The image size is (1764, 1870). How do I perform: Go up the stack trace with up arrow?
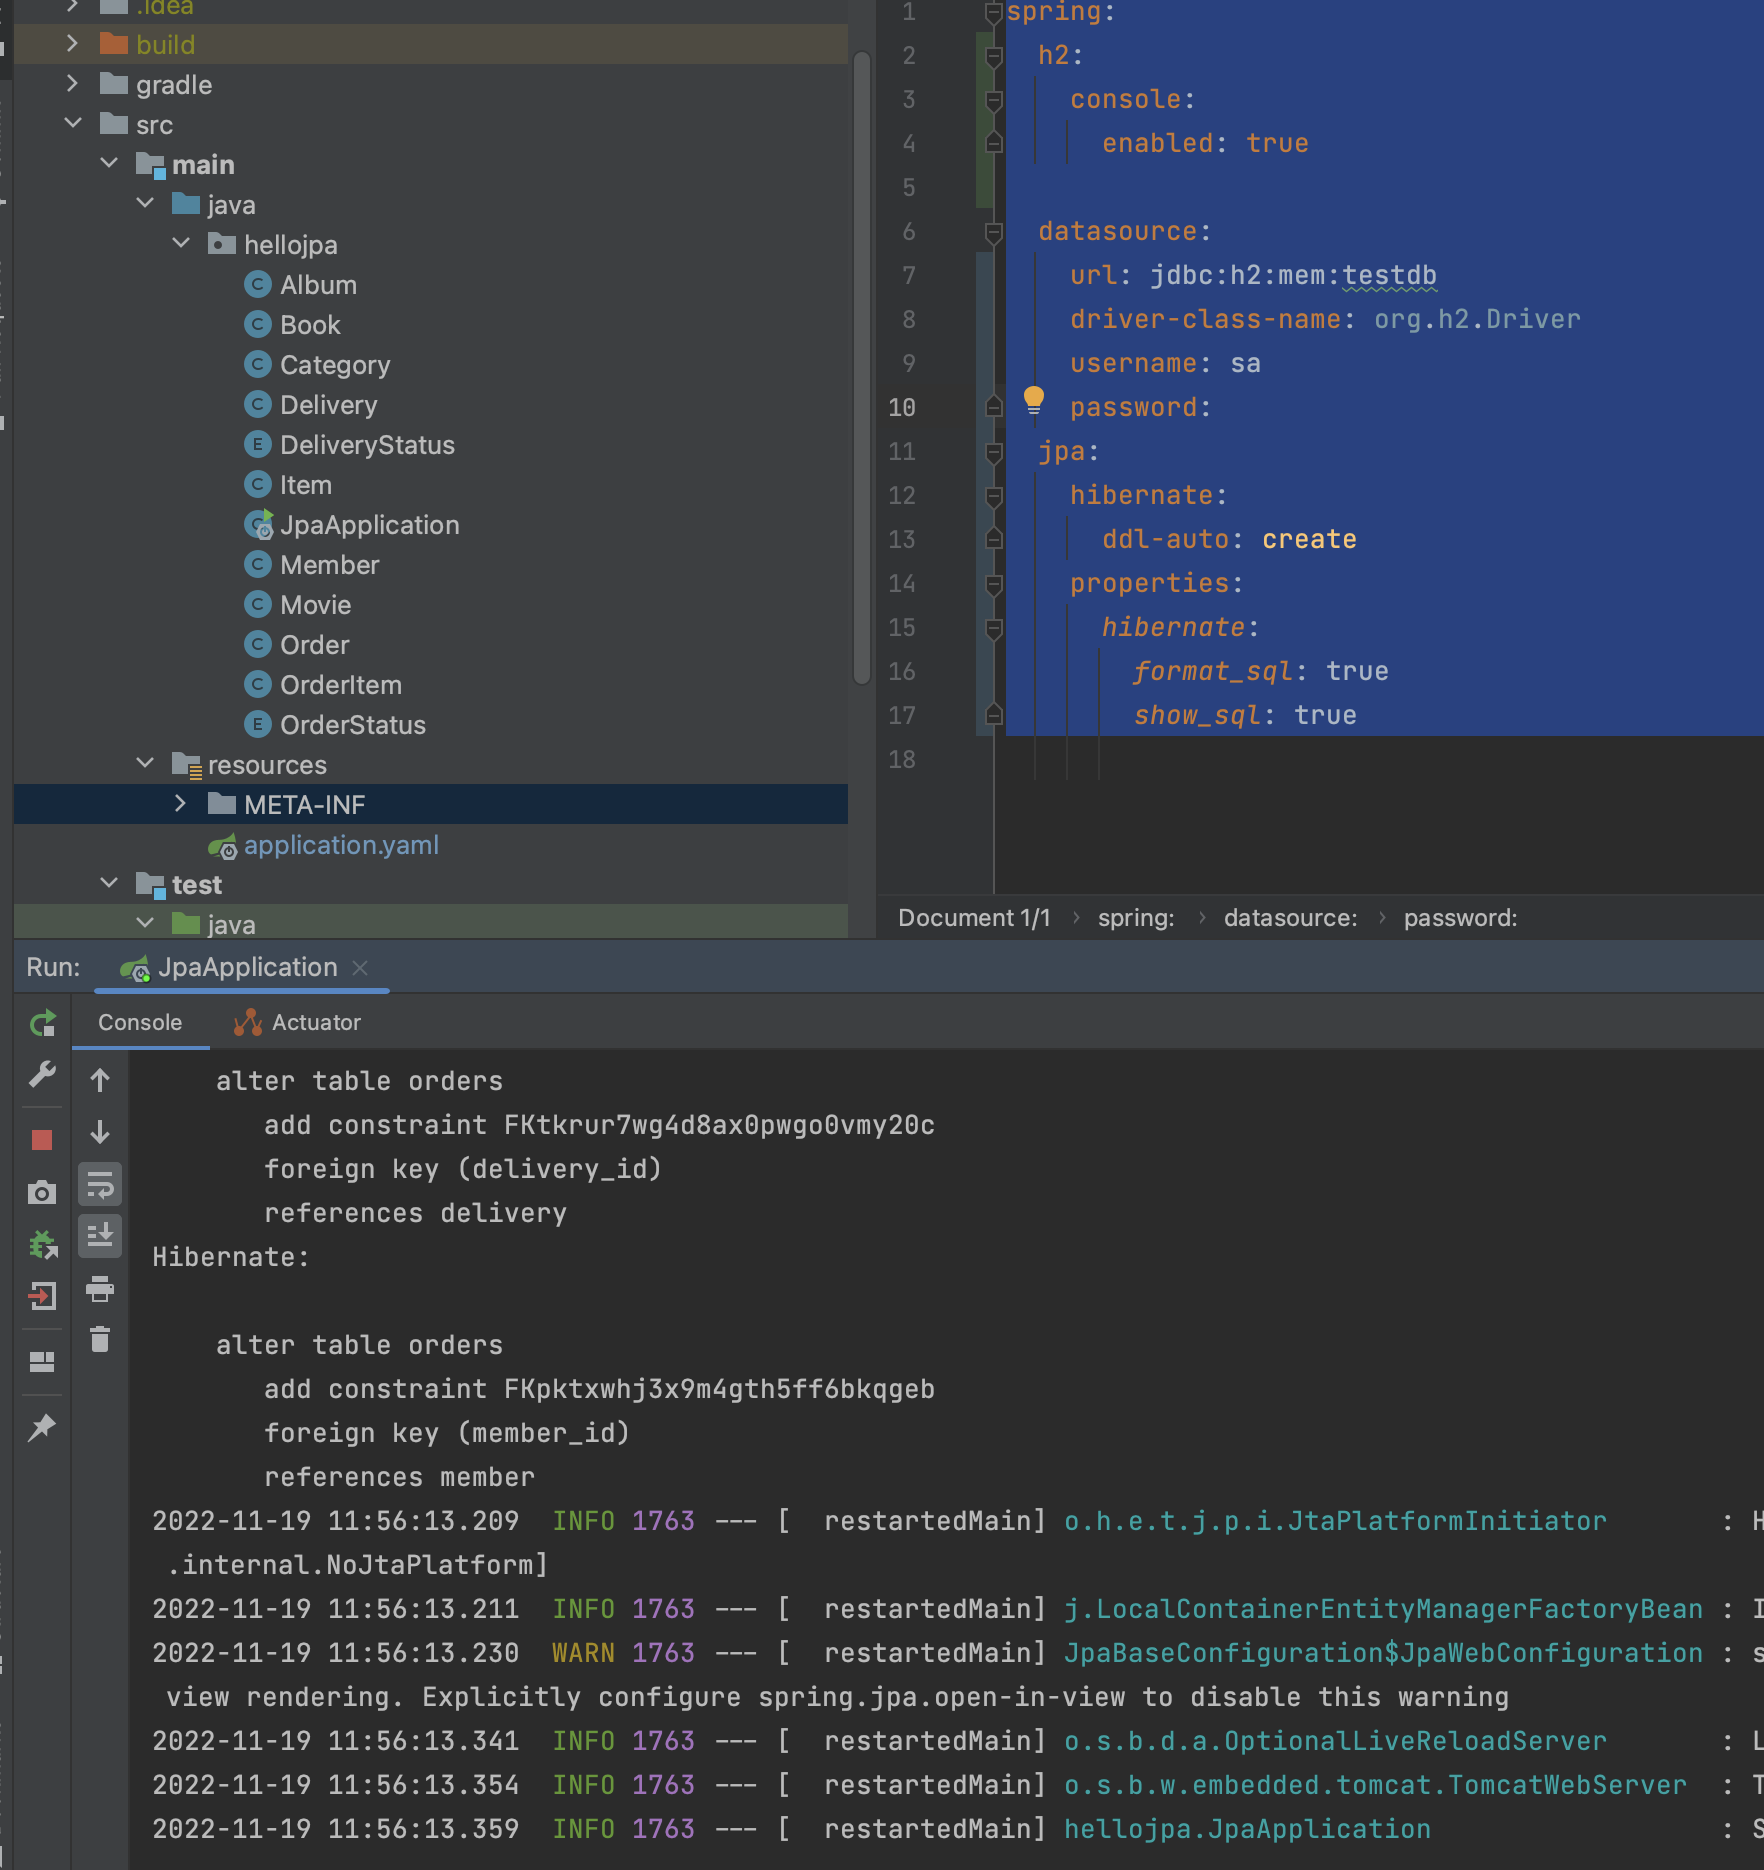pos(100,1080)
